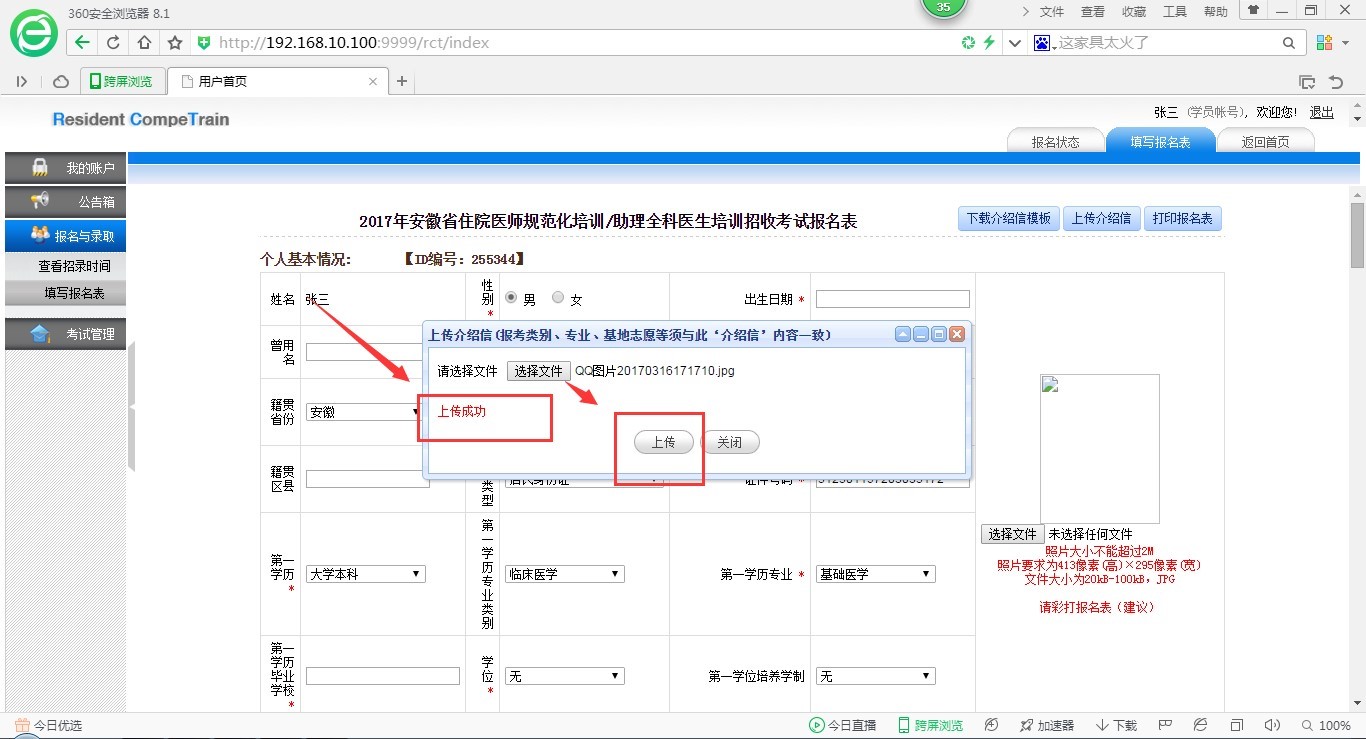Open the 返回首页 tab
The width and height of the screenshot is (1366, 739).
(1265, 142)
